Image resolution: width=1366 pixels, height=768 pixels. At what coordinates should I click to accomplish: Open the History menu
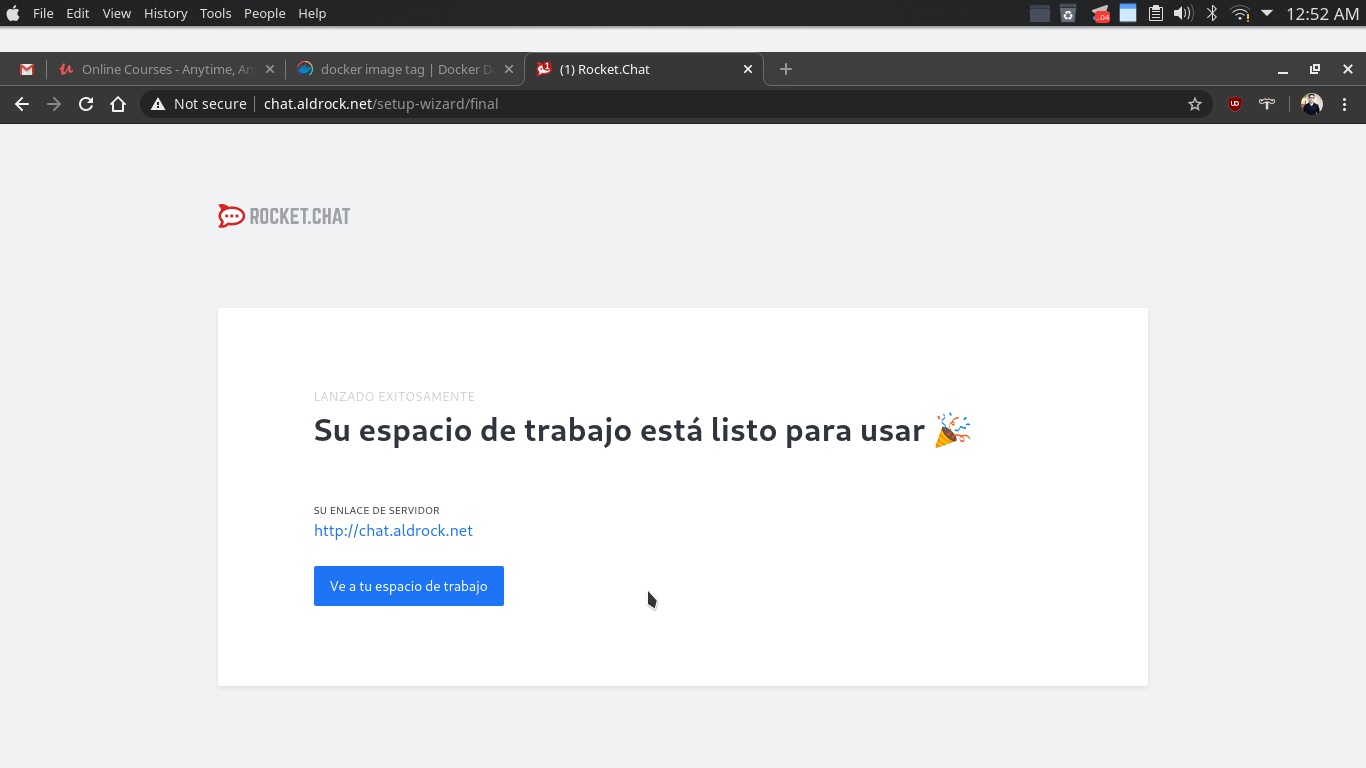[165, 13]
